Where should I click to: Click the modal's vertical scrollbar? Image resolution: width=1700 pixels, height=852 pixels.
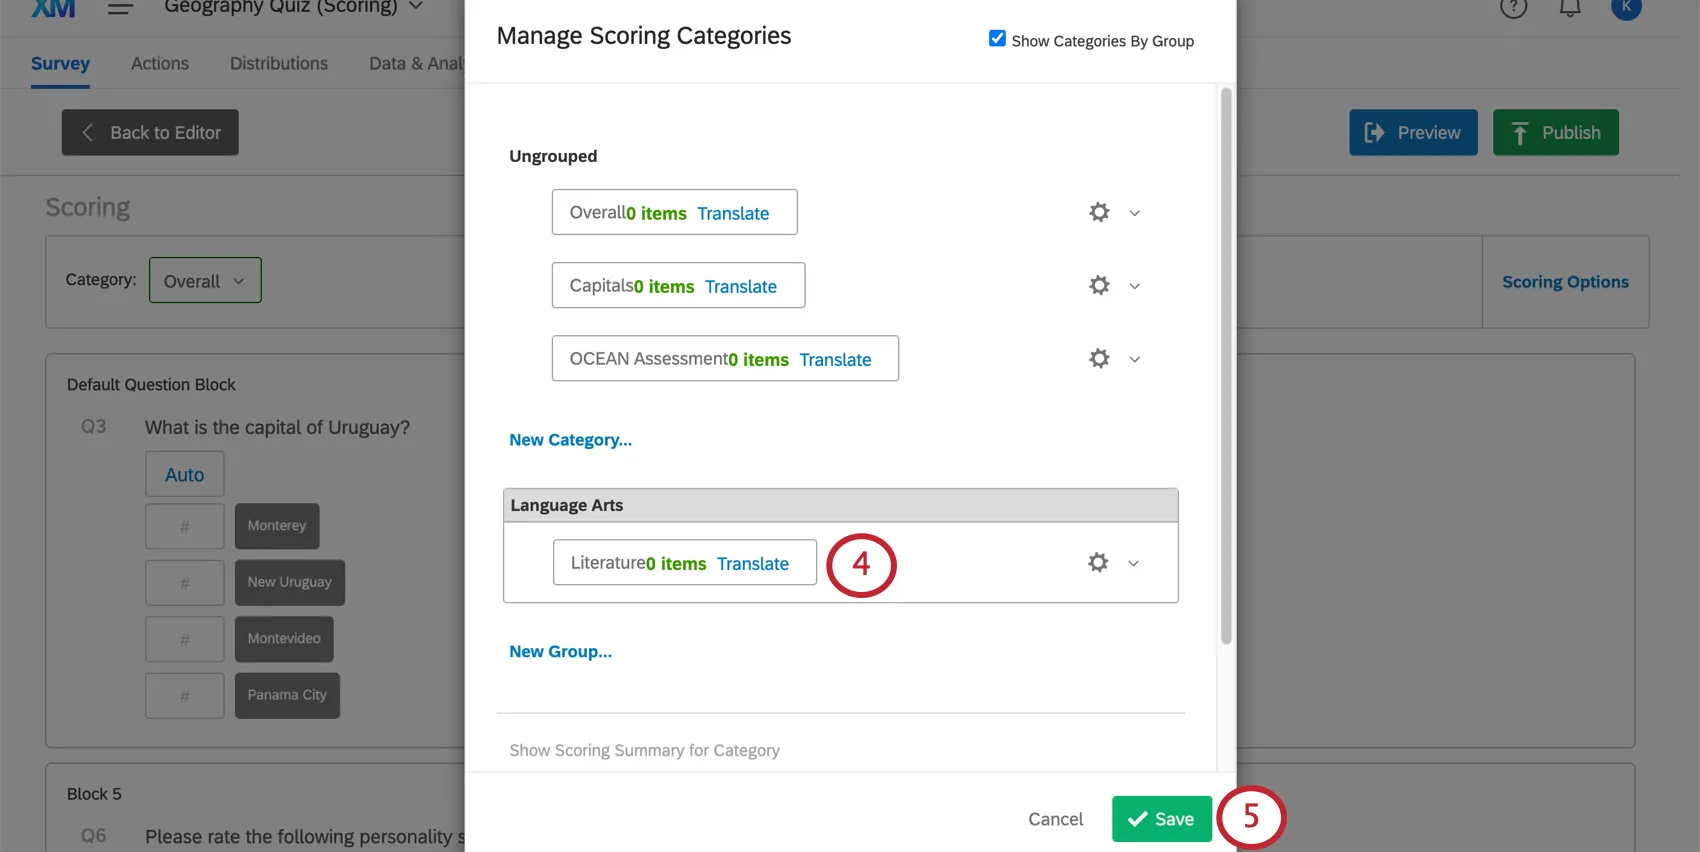point(1226,365)
